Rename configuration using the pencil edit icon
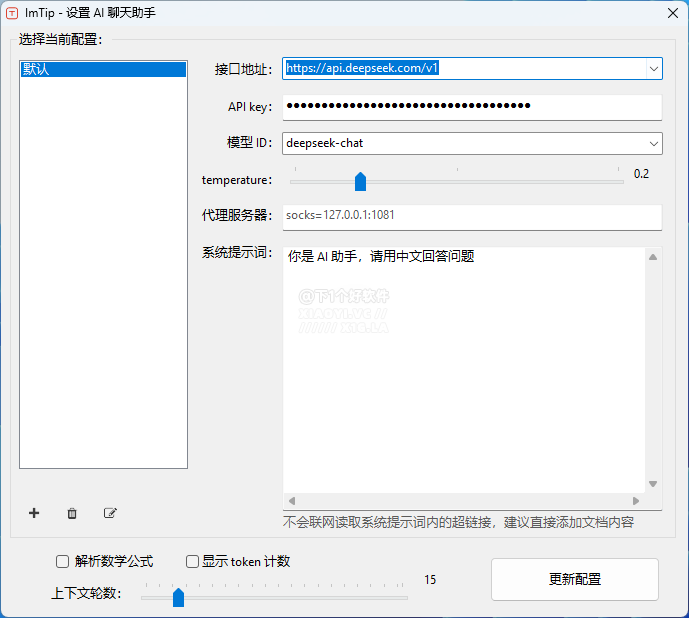 (x=110, y=513)
